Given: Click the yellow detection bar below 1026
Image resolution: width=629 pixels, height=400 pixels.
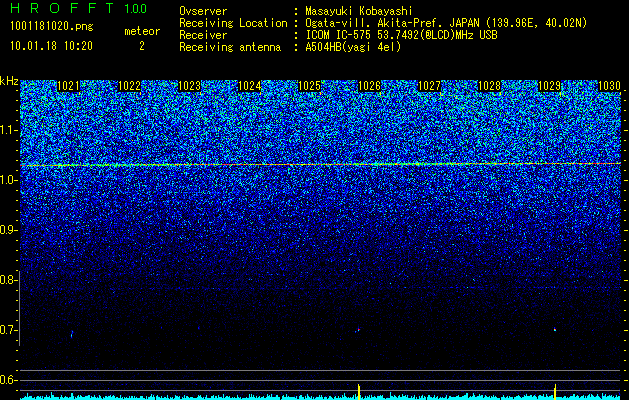Looking at the screenshot, I should [x=359, y=392].
